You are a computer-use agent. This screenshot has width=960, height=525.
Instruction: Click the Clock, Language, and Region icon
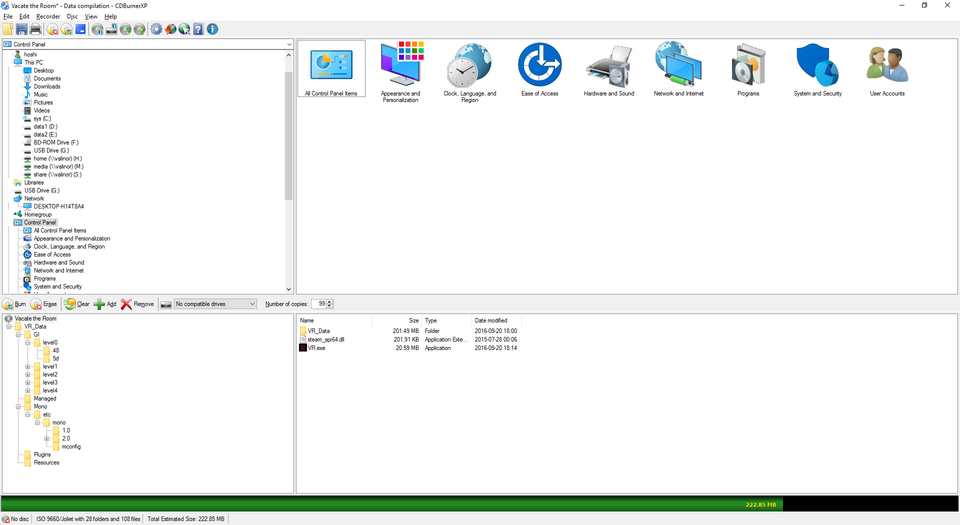pyautogui.click(x=469, y=70)
